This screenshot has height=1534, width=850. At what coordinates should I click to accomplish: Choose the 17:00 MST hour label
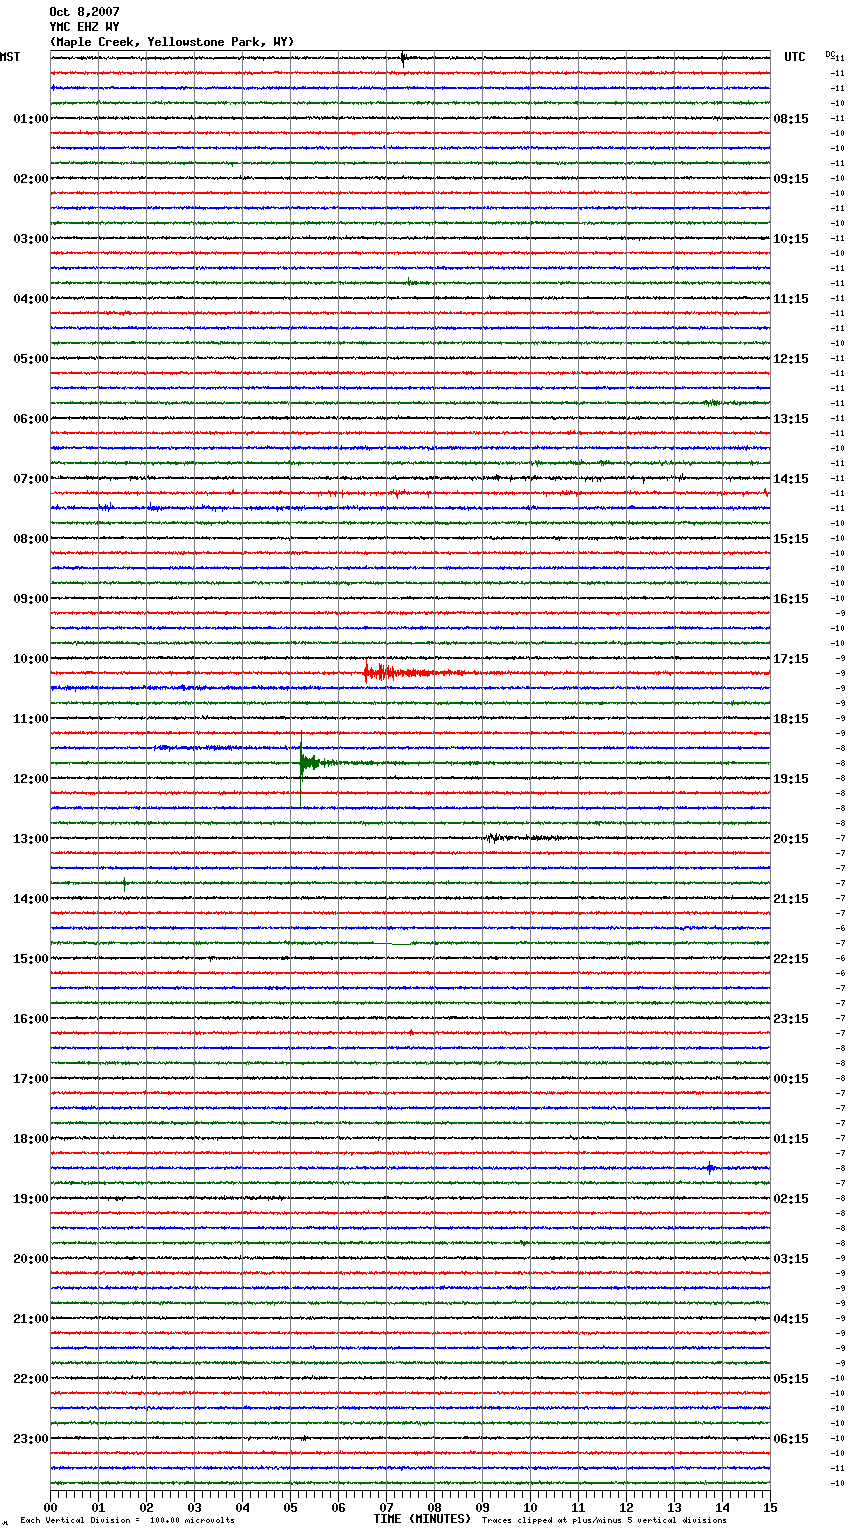tap(31, 1079)
